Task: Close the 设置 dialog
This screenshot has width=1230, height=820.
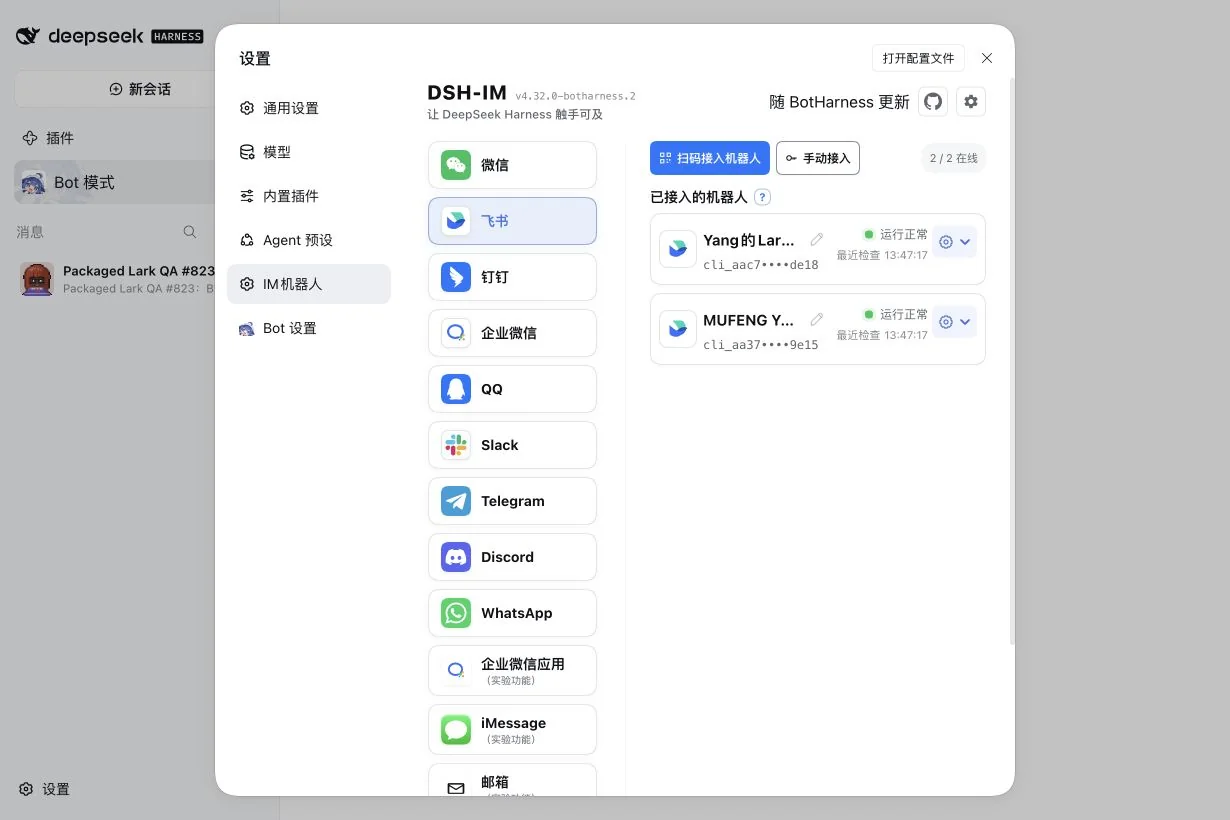Action: click(x=987, y=58)
